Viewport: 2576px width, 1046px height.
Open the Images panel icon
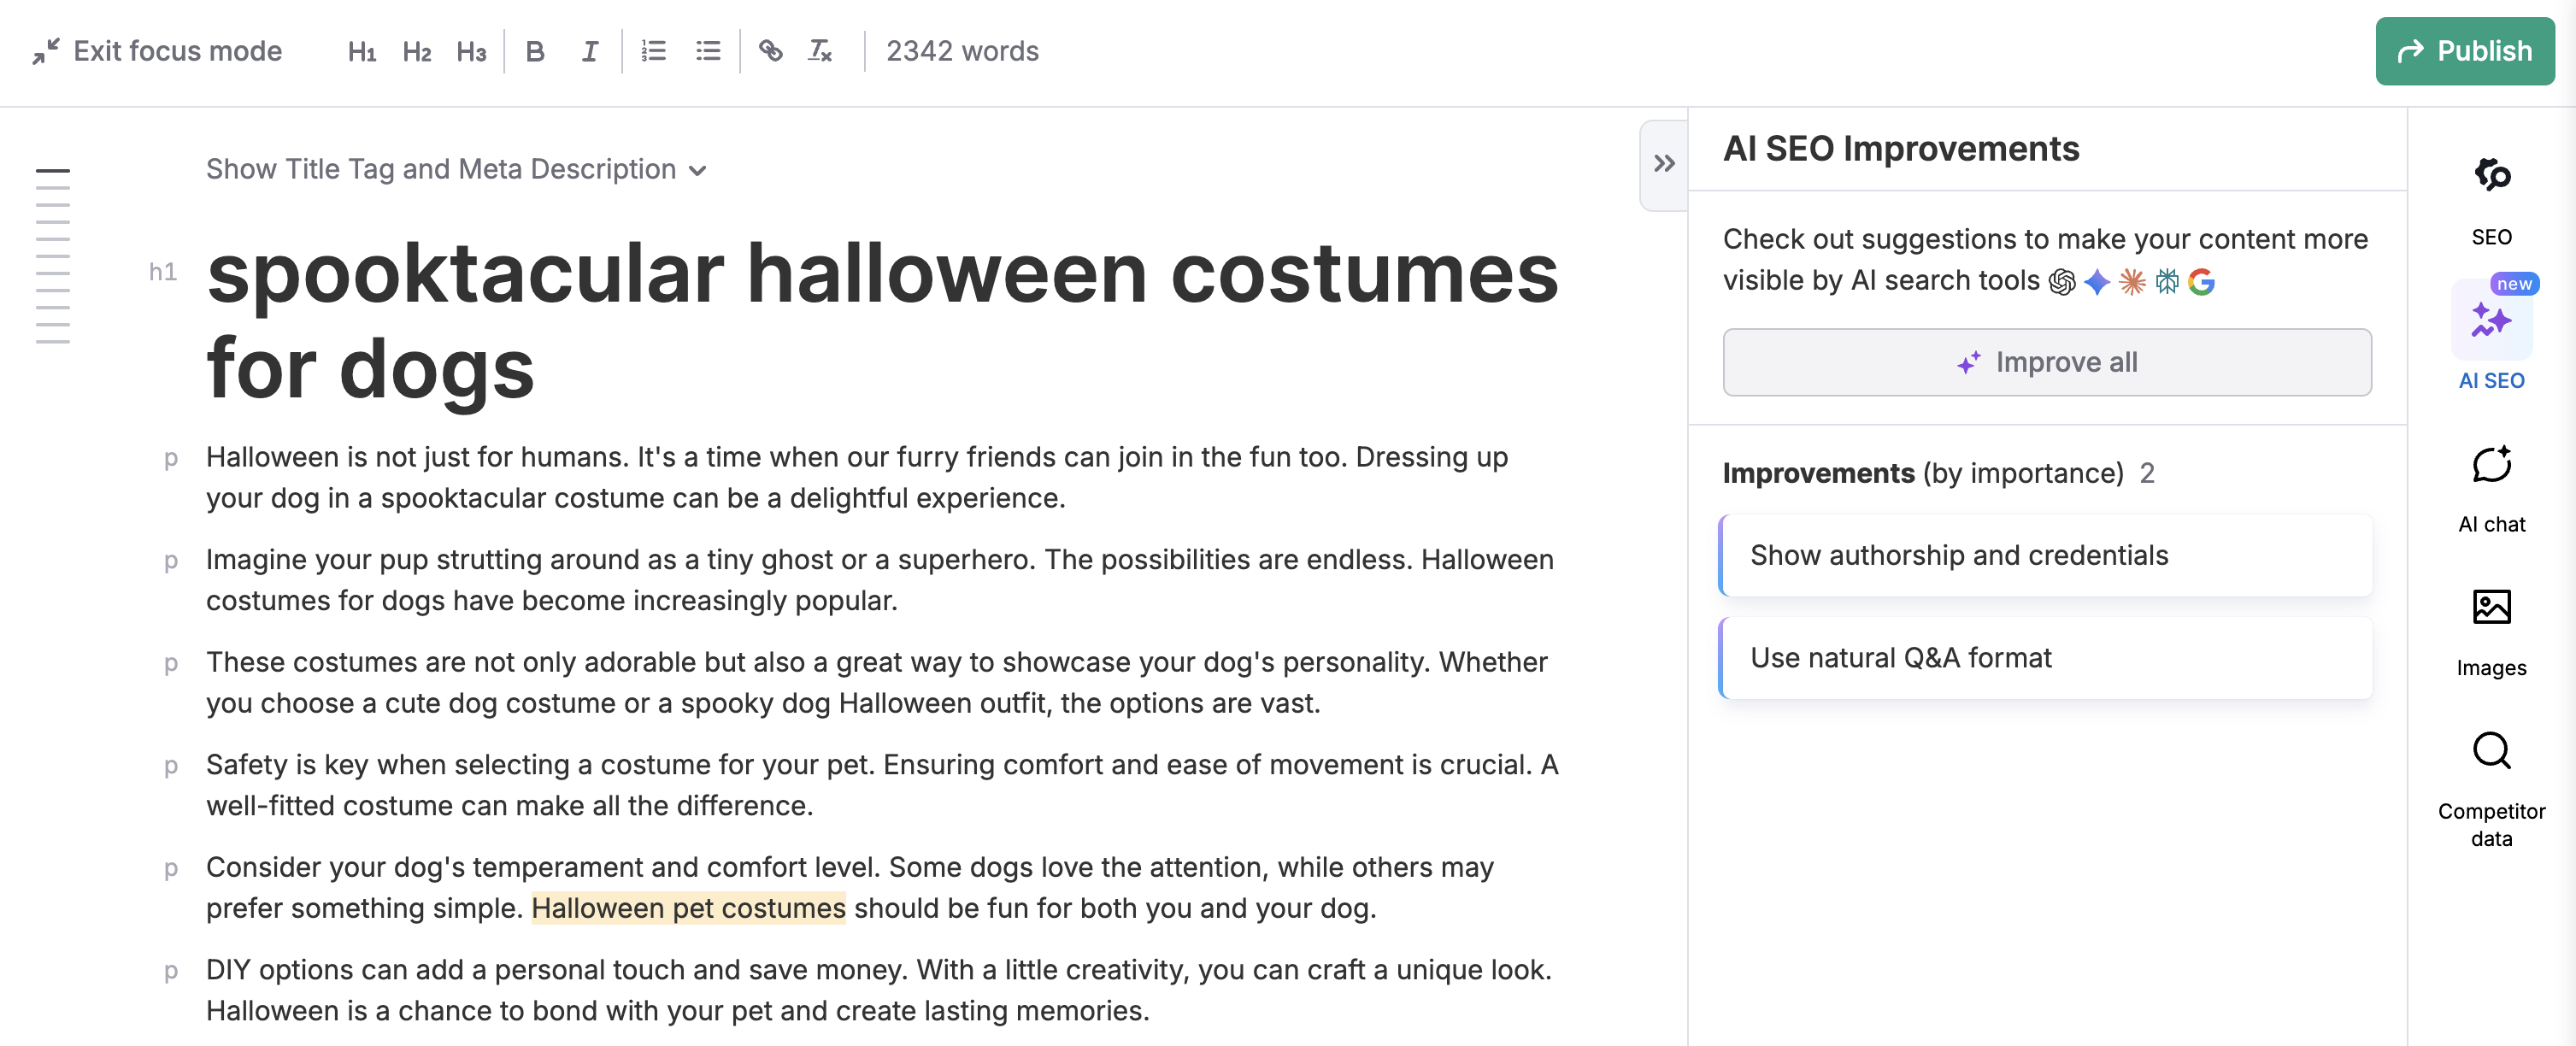(2491, 606)
